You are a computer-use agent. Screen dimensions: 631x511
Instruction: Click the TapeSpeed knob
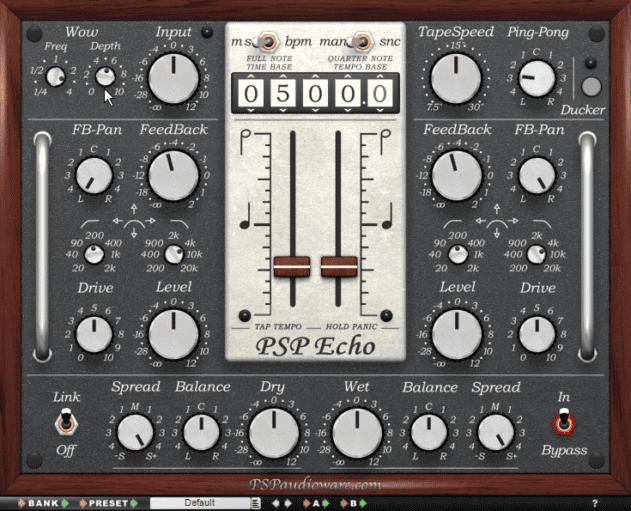[x=456, y=78]
